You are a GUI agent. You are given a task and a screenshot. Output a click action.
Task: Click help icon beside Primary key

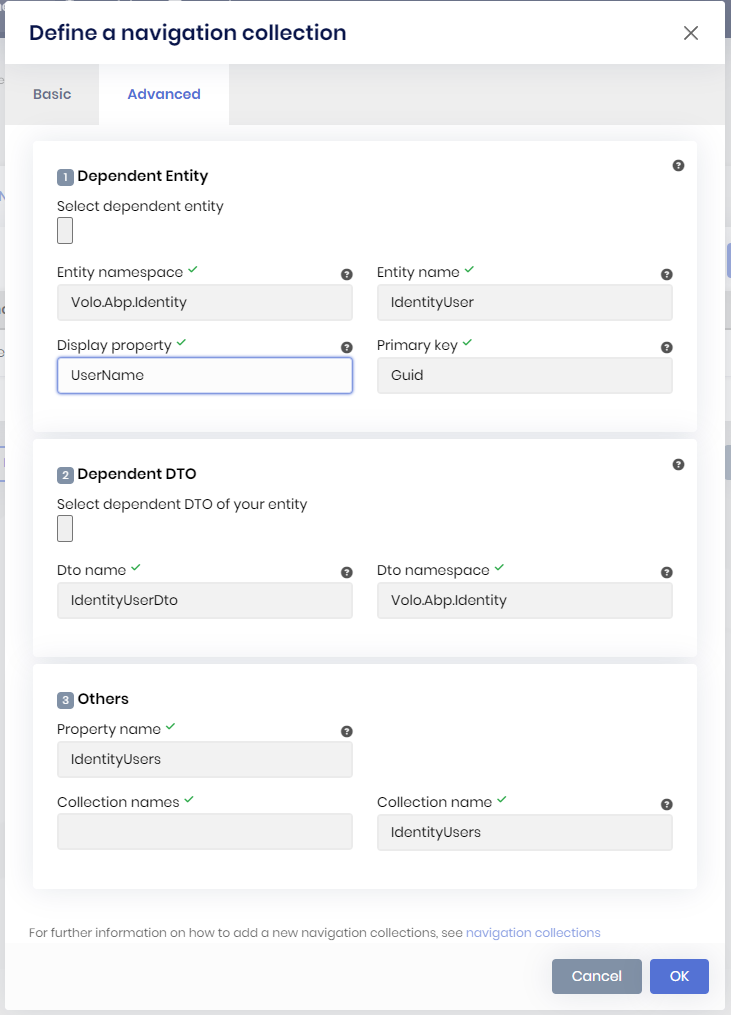pos(667,347)
